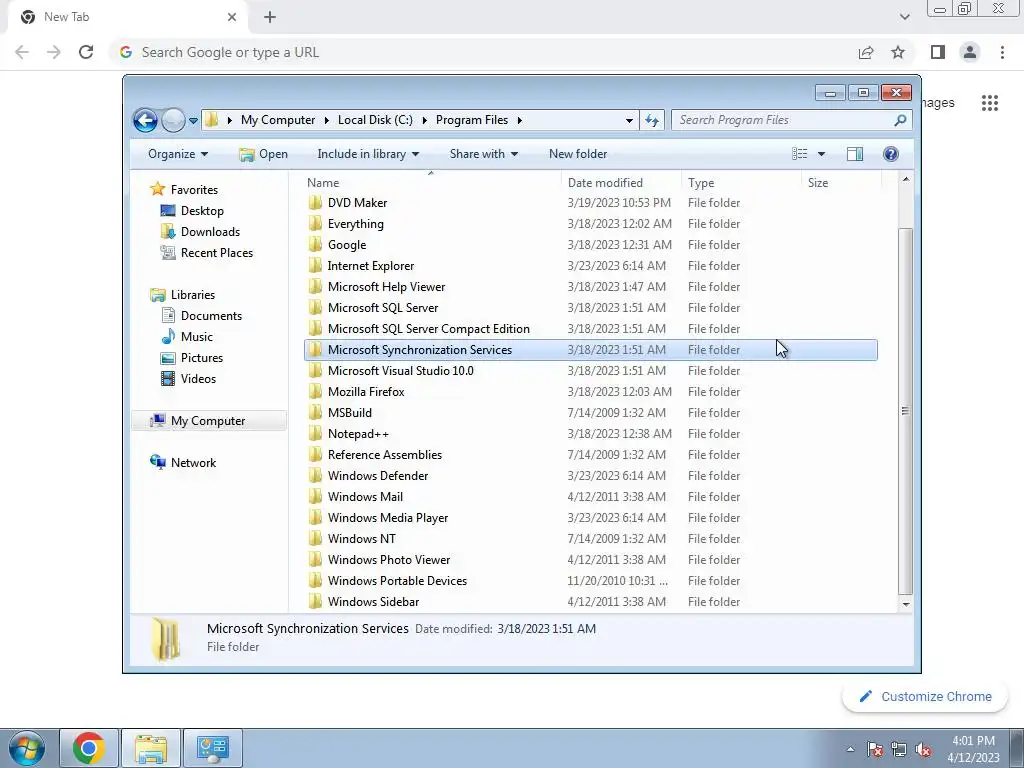The width and height of the screenshot is (1024, 768).
Task: Expand the Share with menu
Action: [483, 154]
